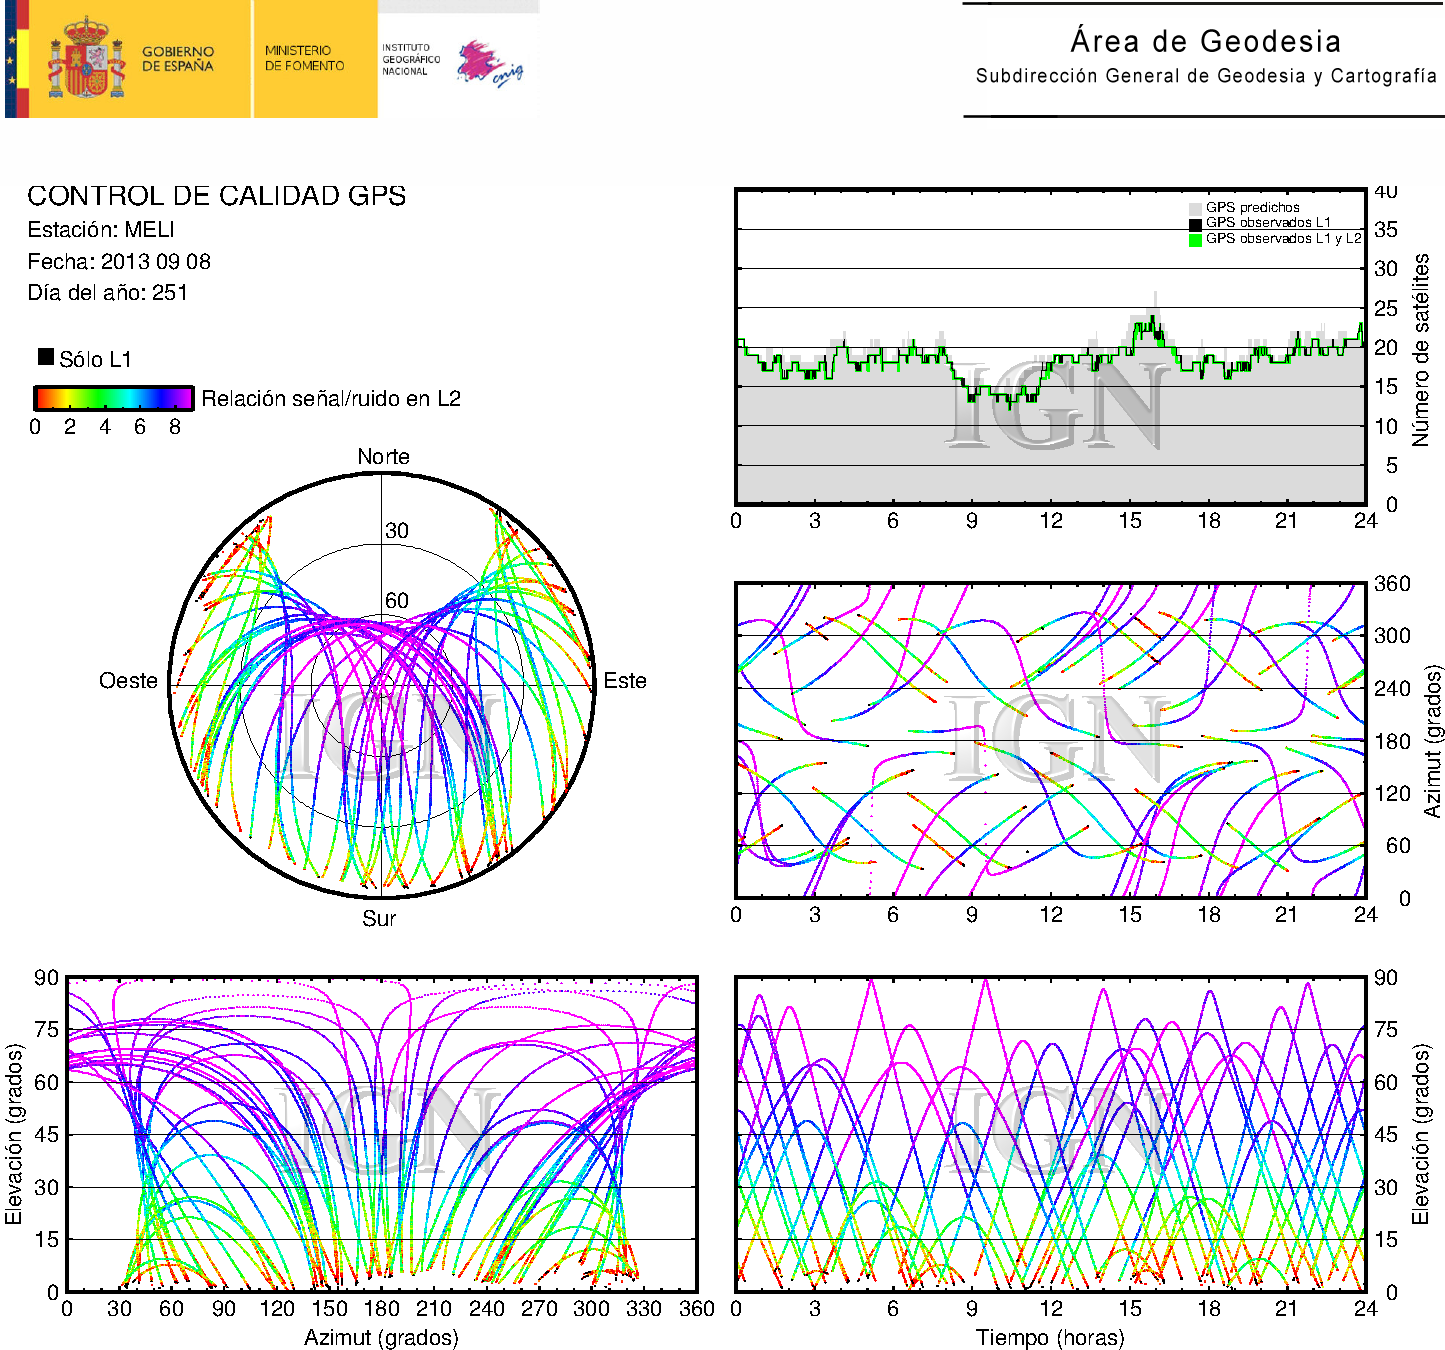The height and width of the screenshot is (1350, 1445).
Task: Click the CNIG pink logo
Action: click(x=488, y=63)
